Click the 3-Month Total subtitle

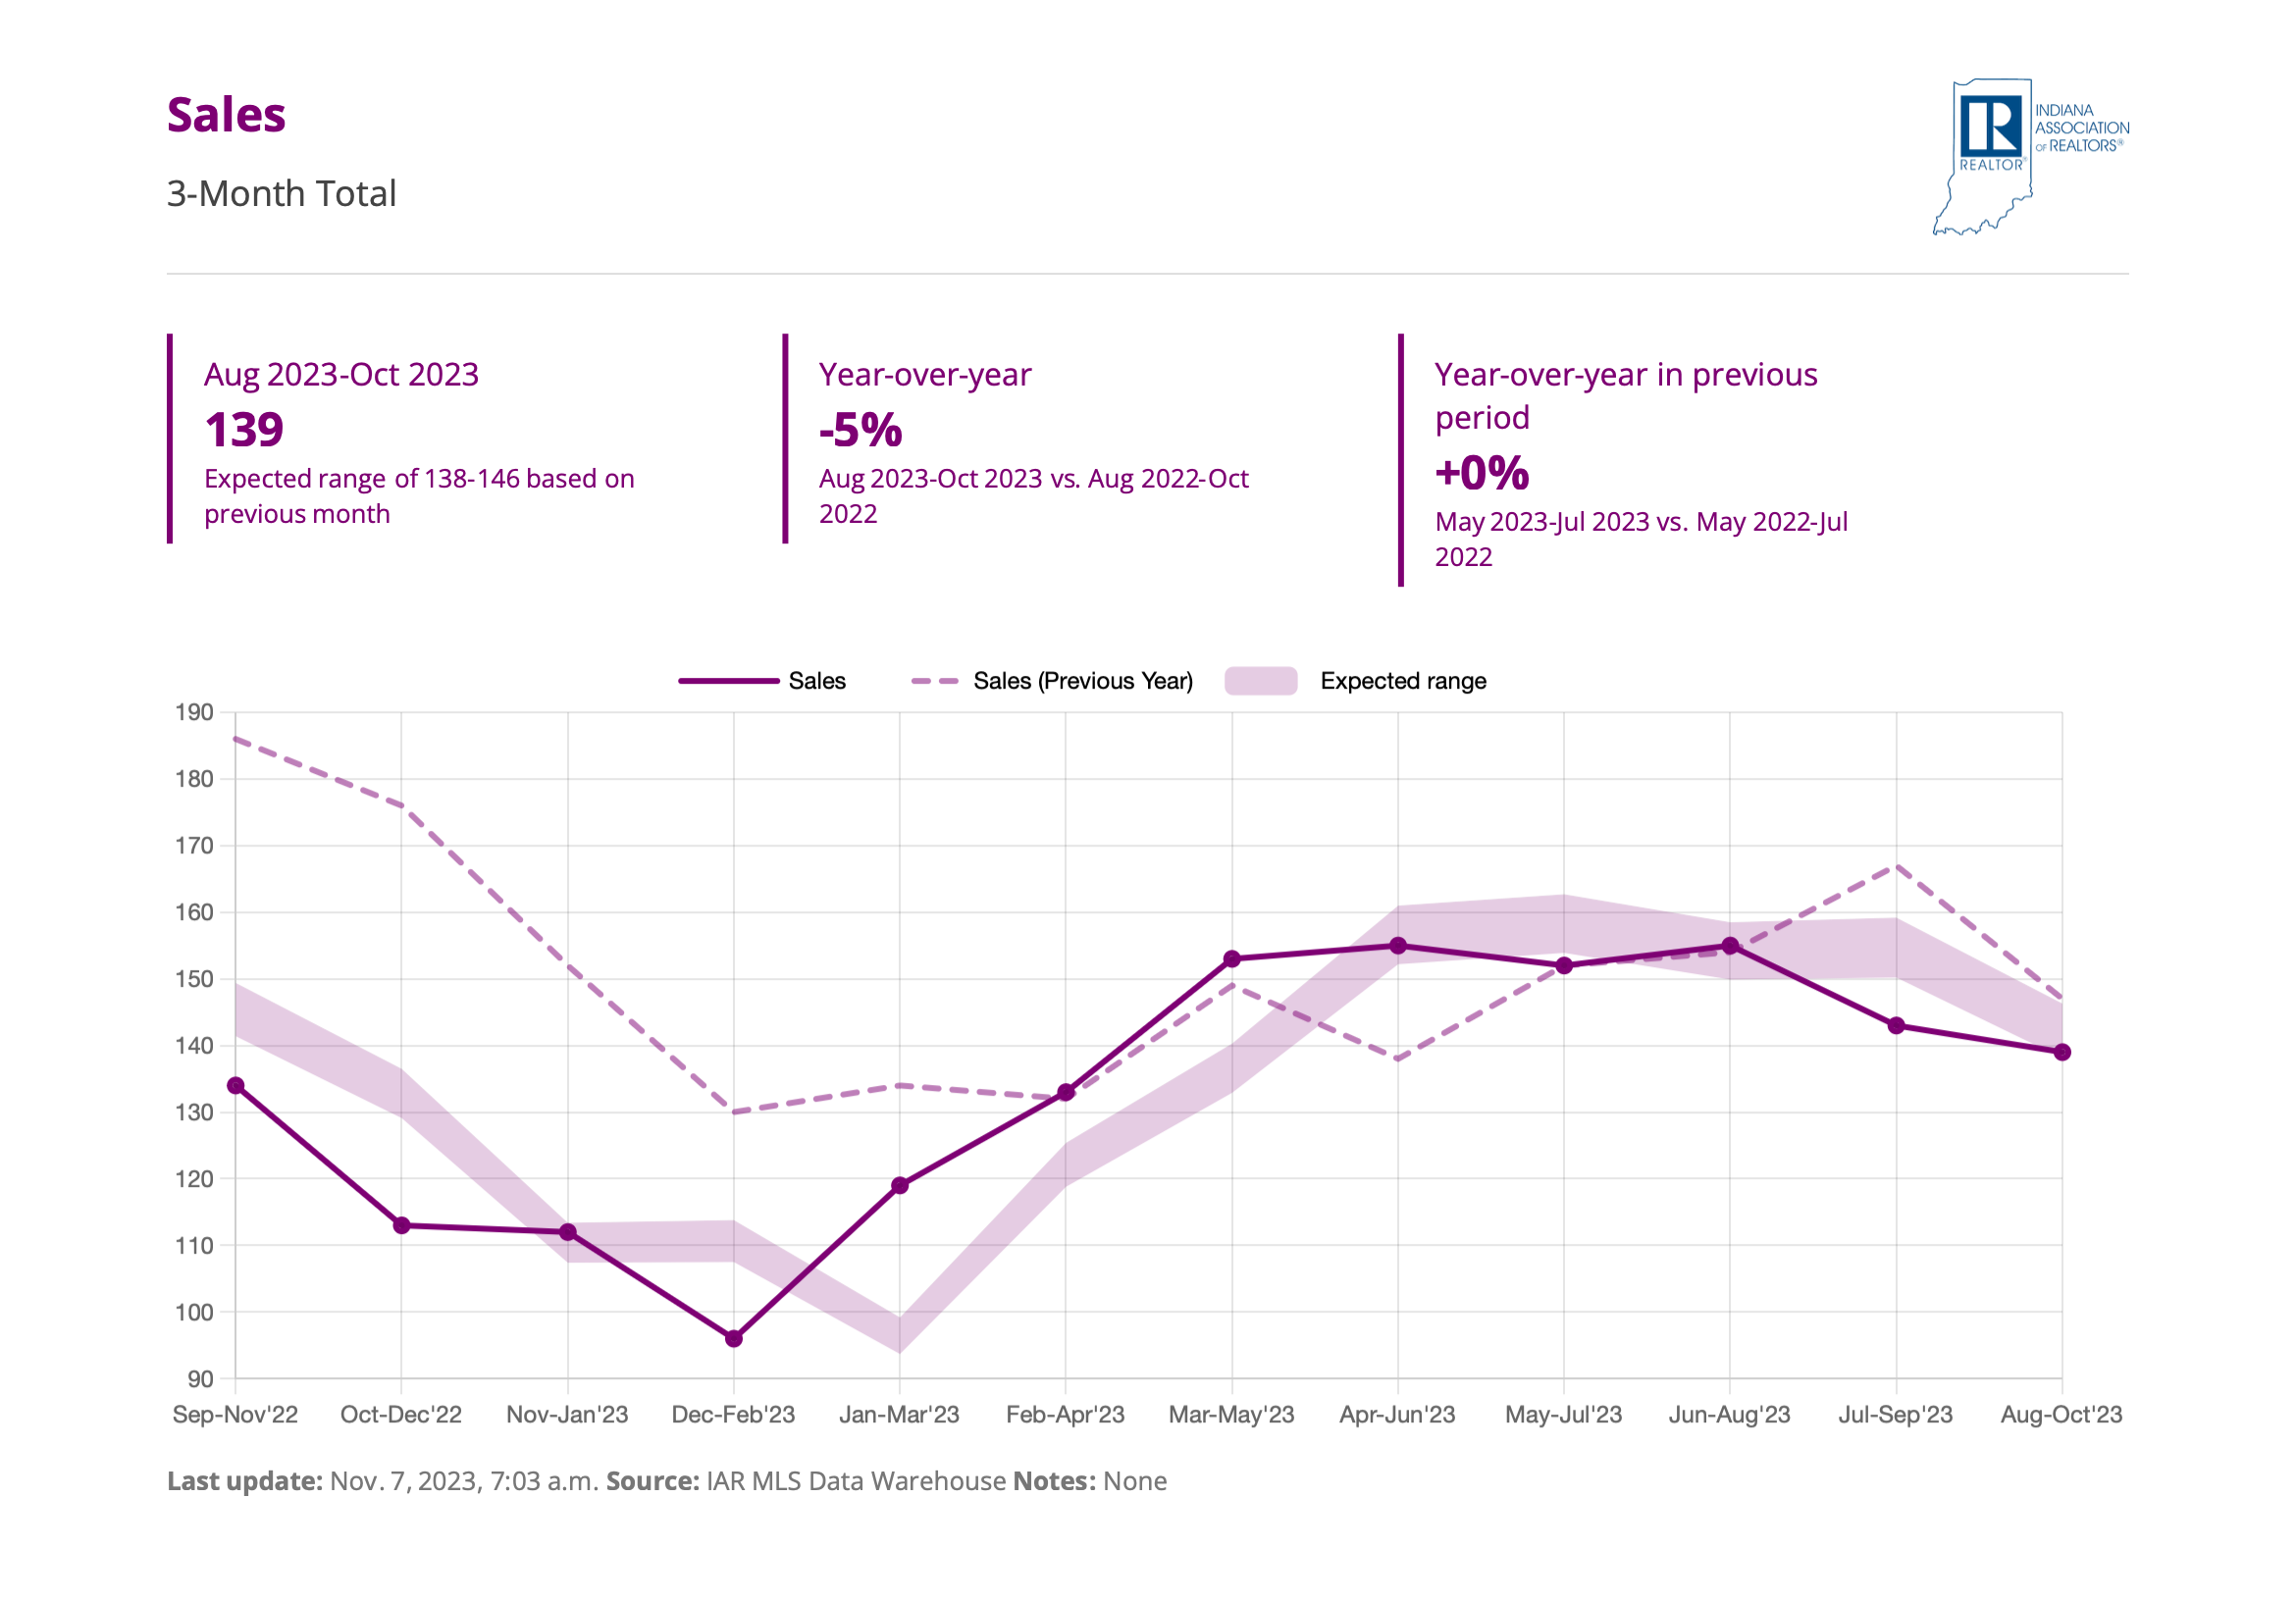point(281,193)
